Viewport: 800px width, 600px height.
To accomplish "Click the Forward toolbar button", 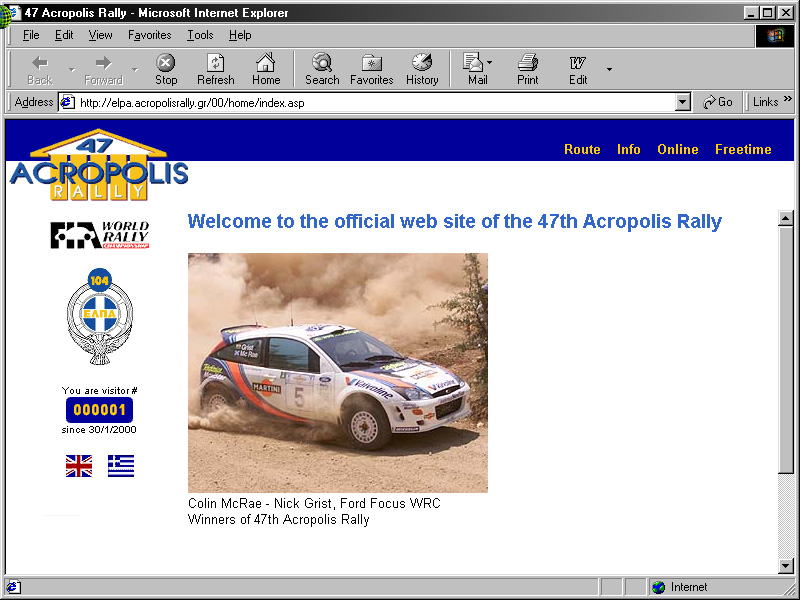I will click(104, 69).
